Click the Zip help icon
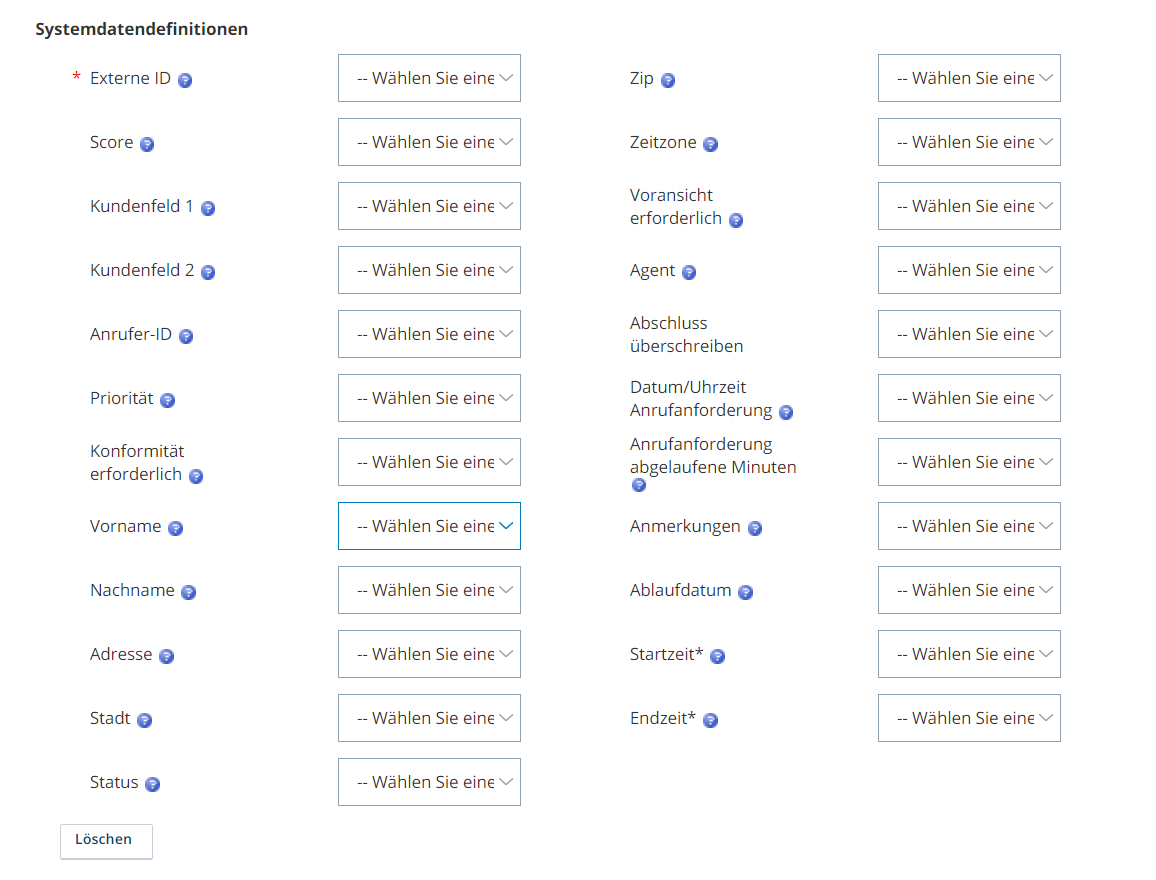 click(x=667, y=80)
